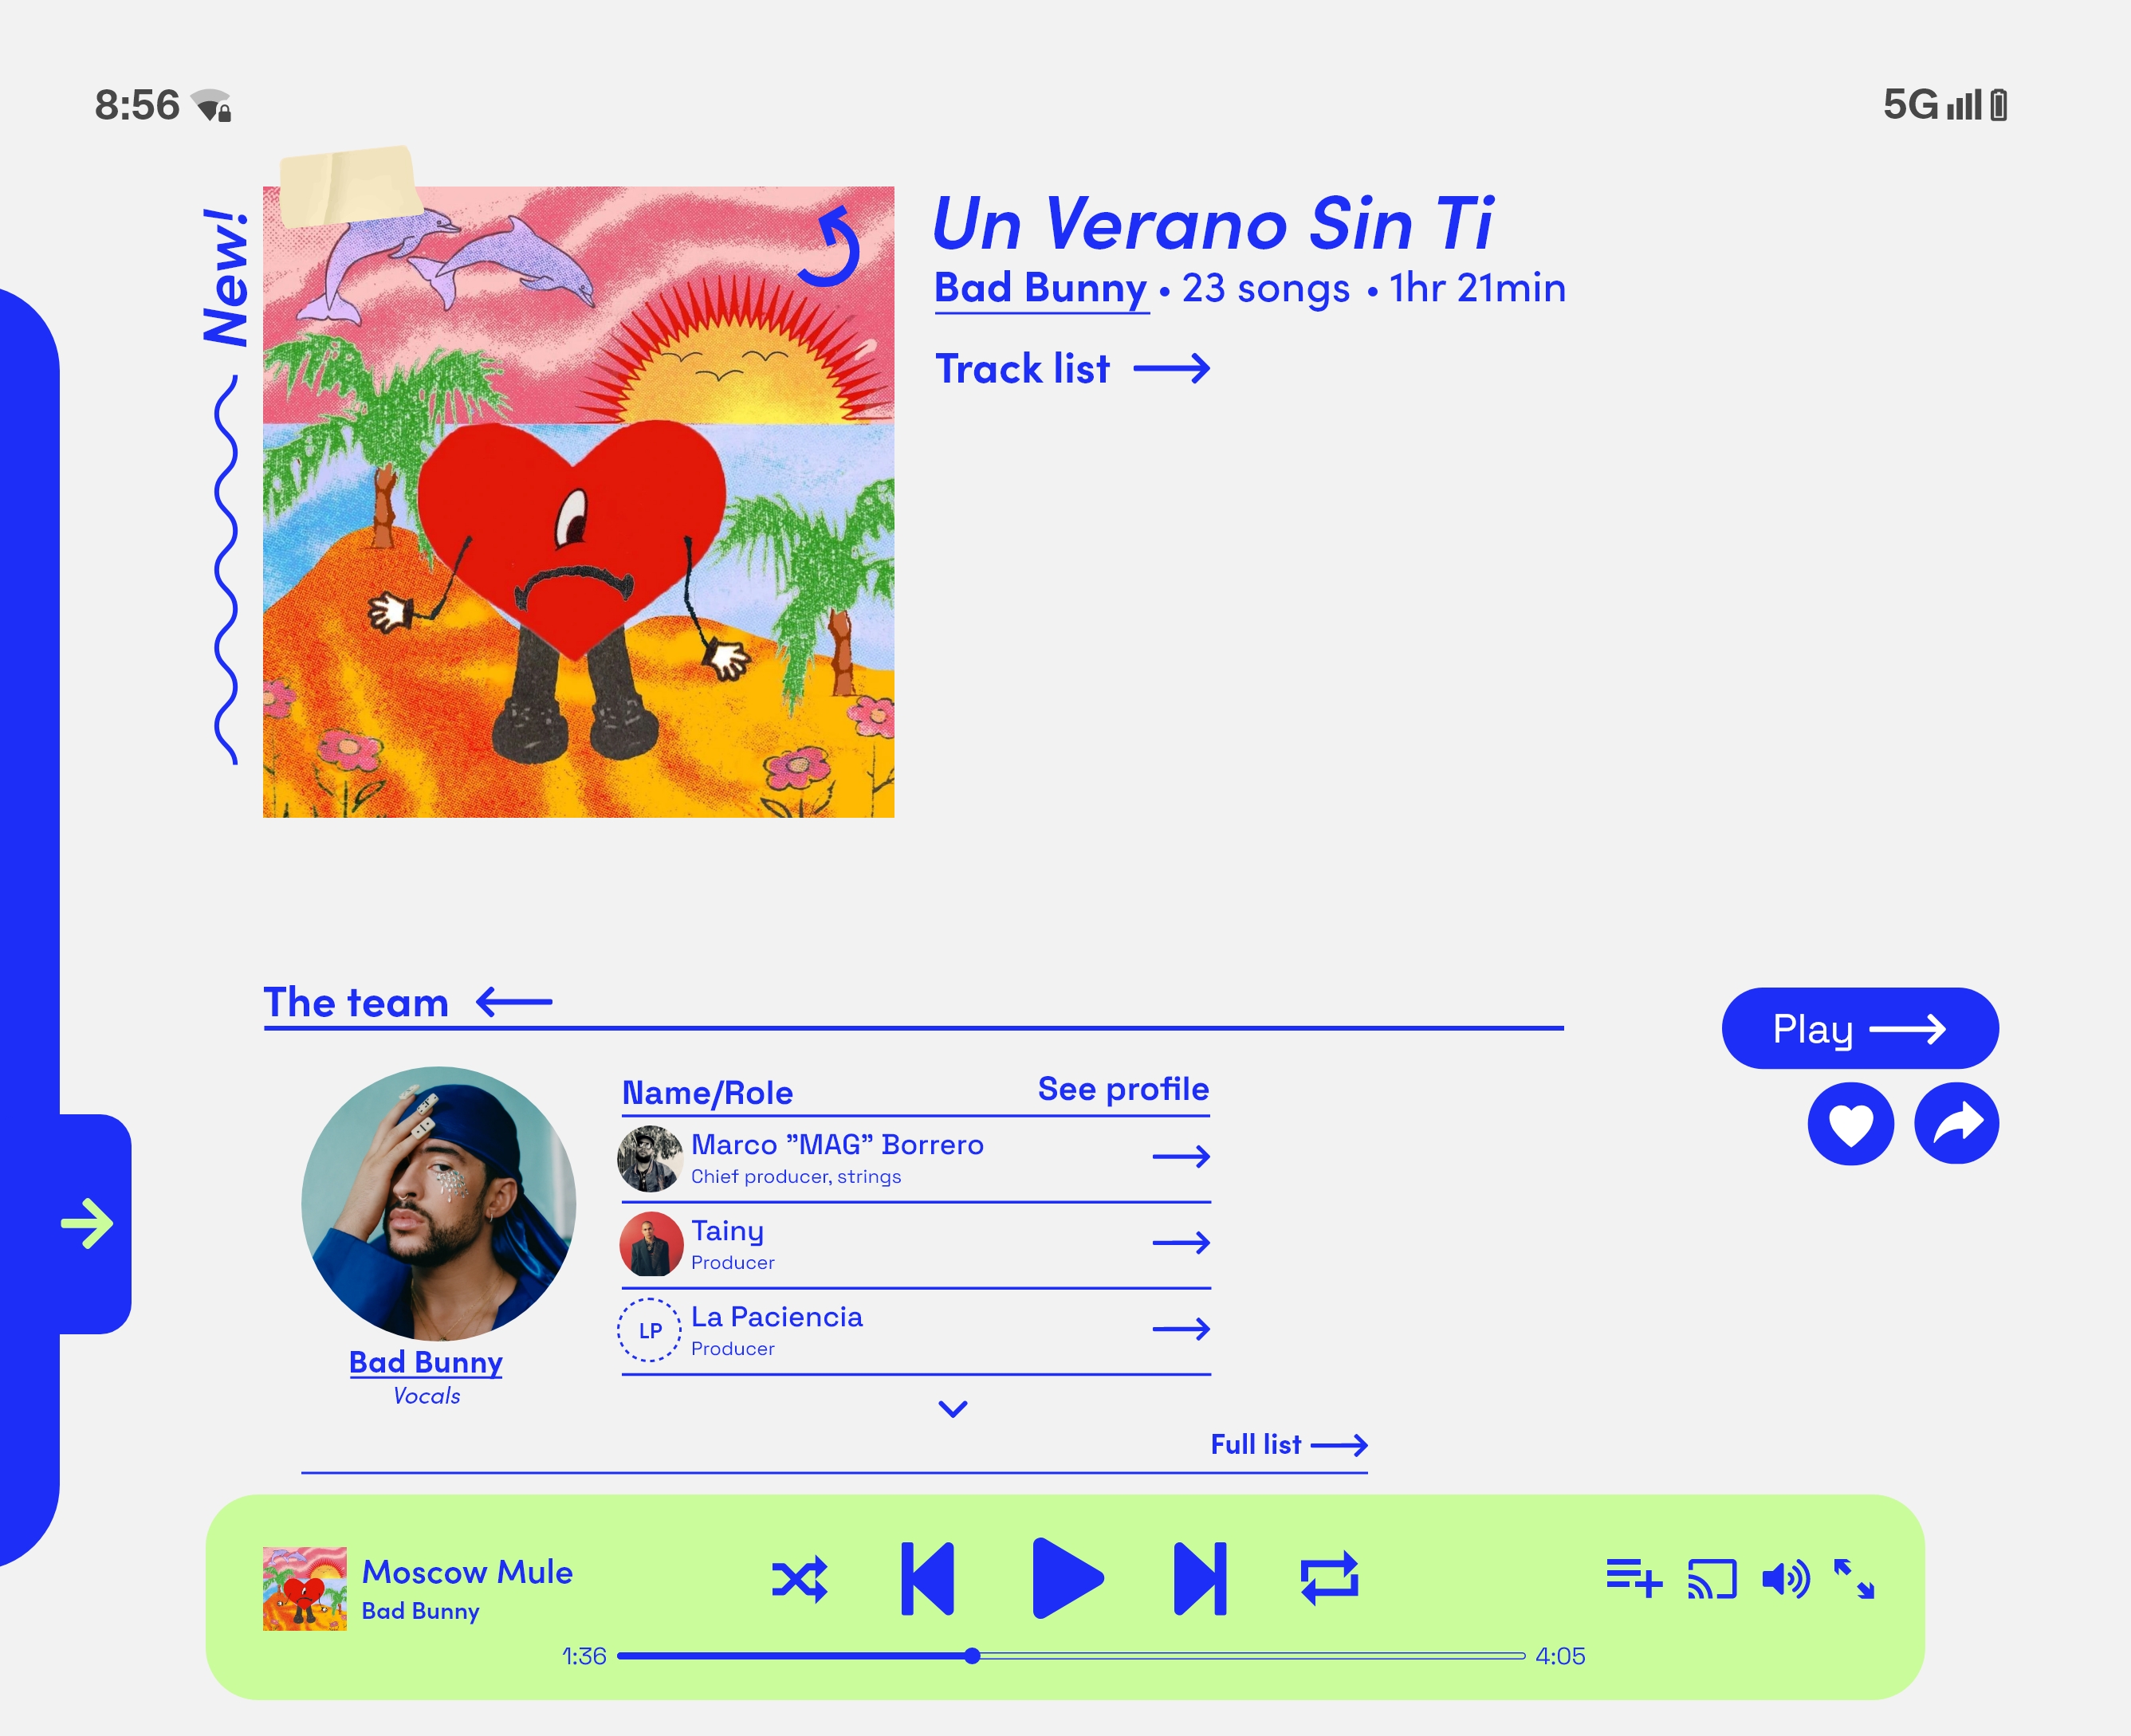Seek along the song progress bar
Screen dimensions: 2131x1736
pyautogui.click(x=1071, y=1656)
